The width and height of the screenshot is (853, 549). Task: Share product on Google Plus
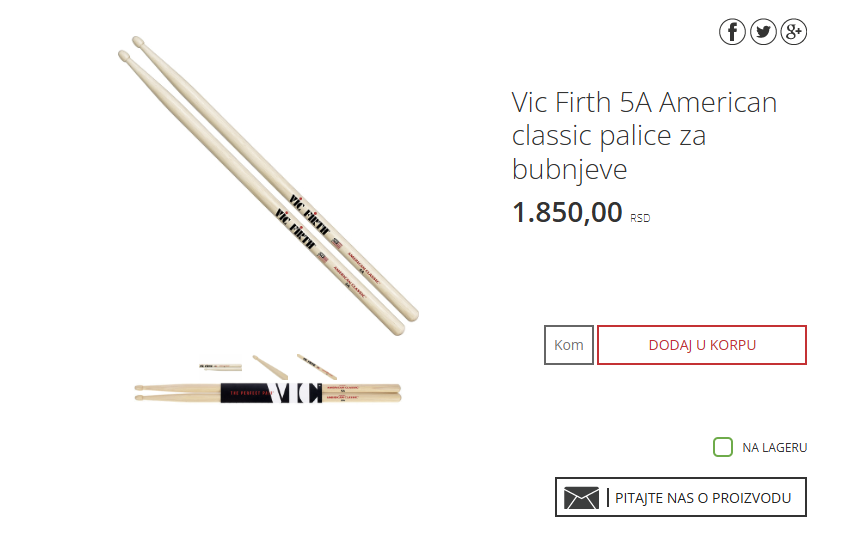(x=794, y=32)
